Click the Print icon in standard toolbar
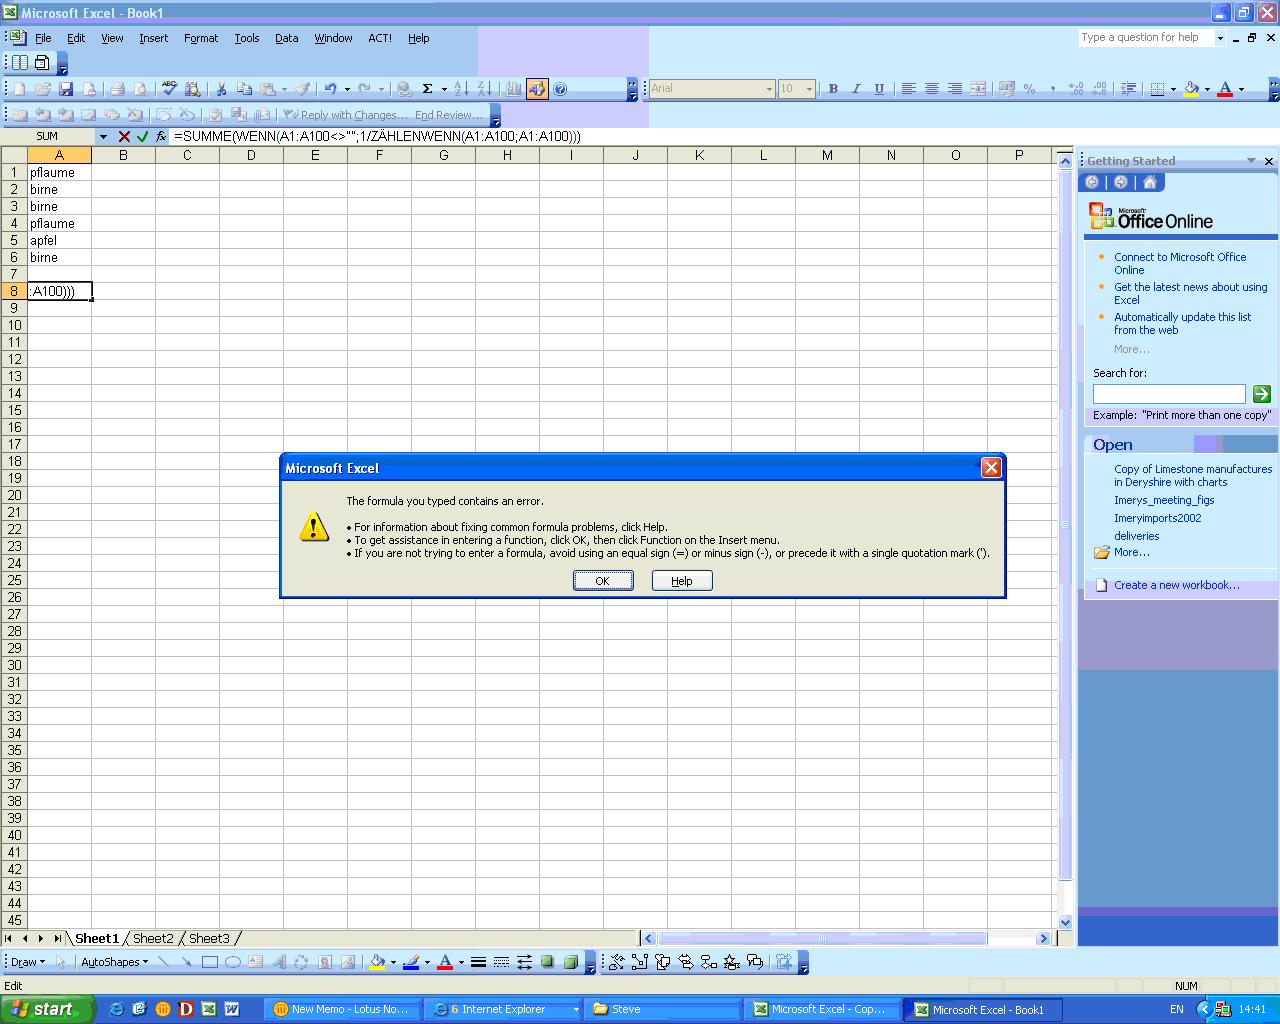The image size is (1280, 1024). point(117,89)
